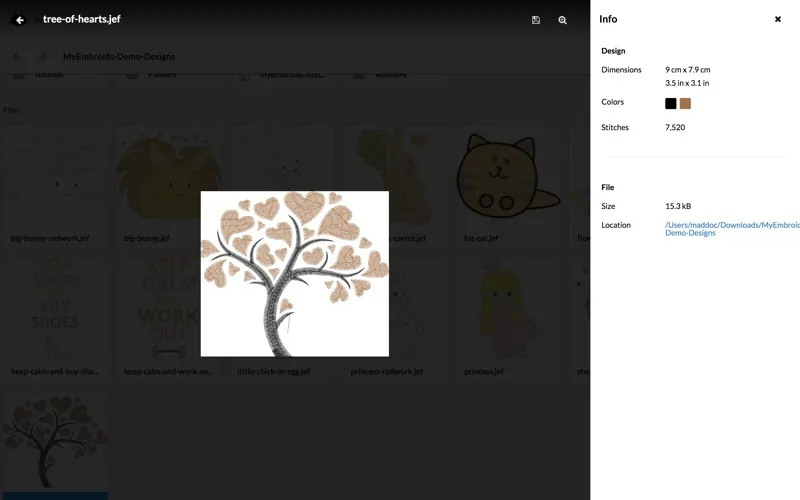Viewport: 800px width, 500px height.
Task: Click the 9 cm x 7.9 cm dimensions value
Action: 687,70
